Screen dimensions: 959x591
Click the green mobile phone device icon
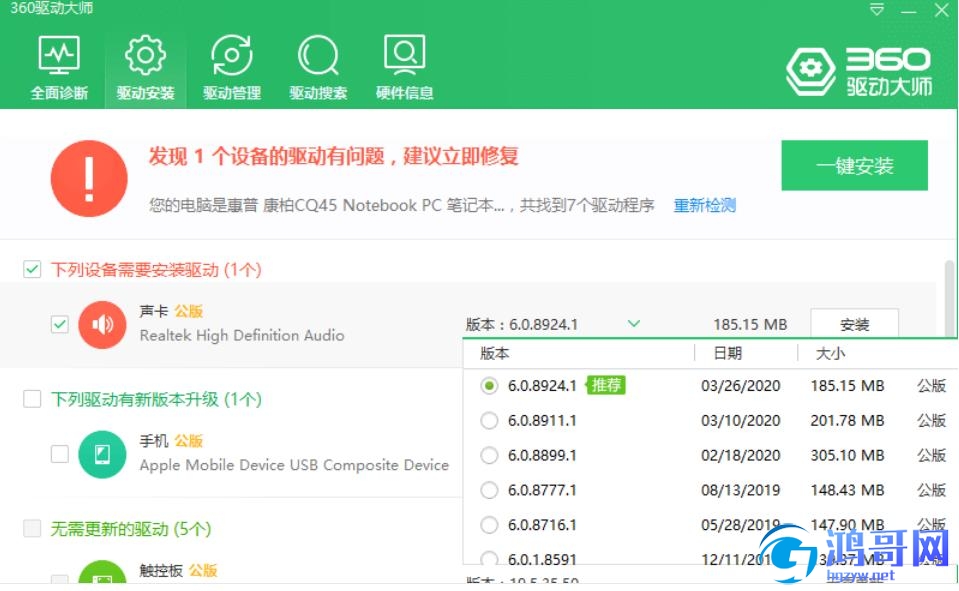(102, 455)
